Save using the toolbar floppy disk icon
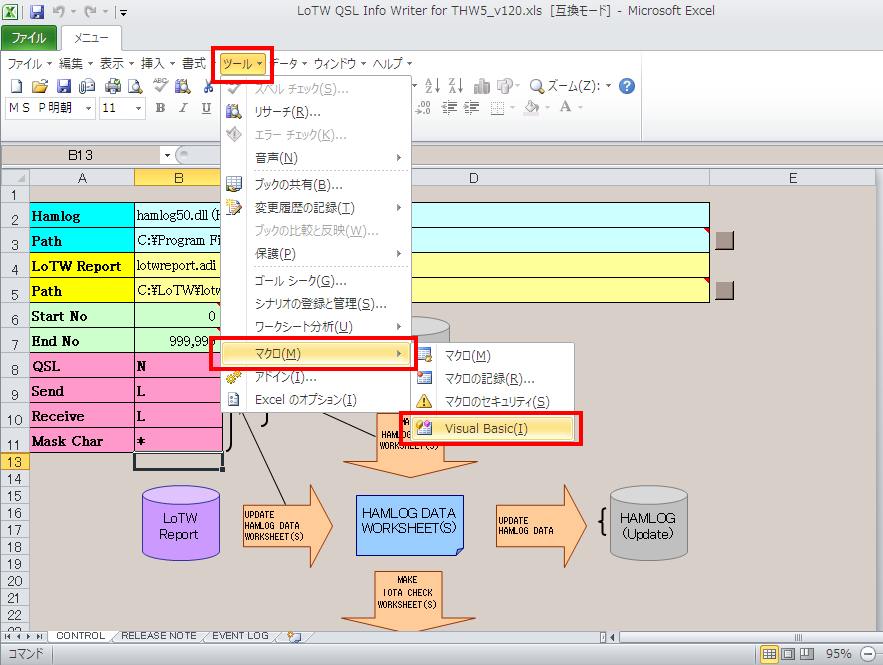Screen dimensions: 883x665 (x=64, y=86)
